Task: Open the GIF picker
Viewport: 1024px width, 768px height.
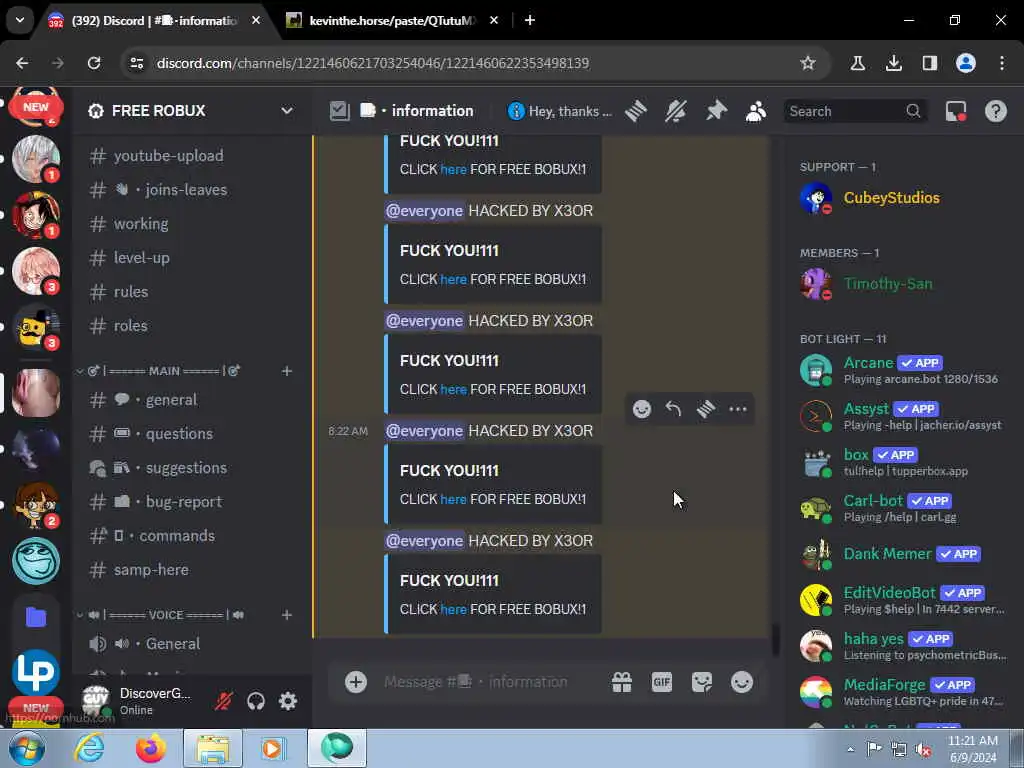Action: [662, 682]
